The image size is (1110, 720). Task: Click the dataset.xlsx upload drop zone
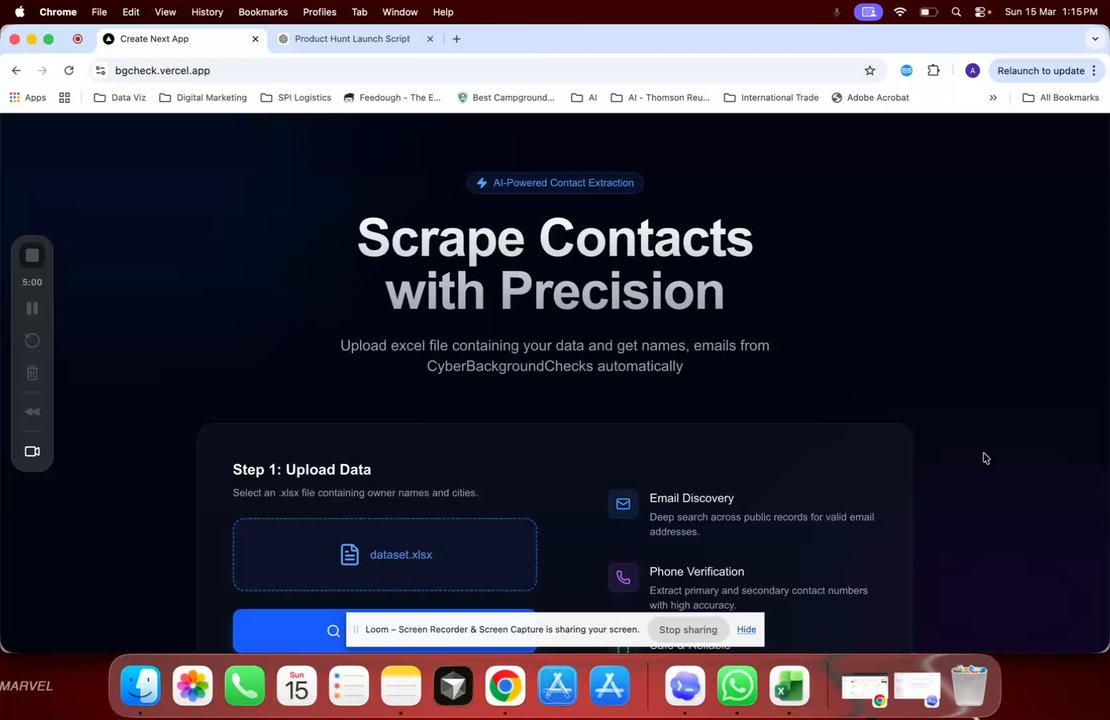pos(384,554)
